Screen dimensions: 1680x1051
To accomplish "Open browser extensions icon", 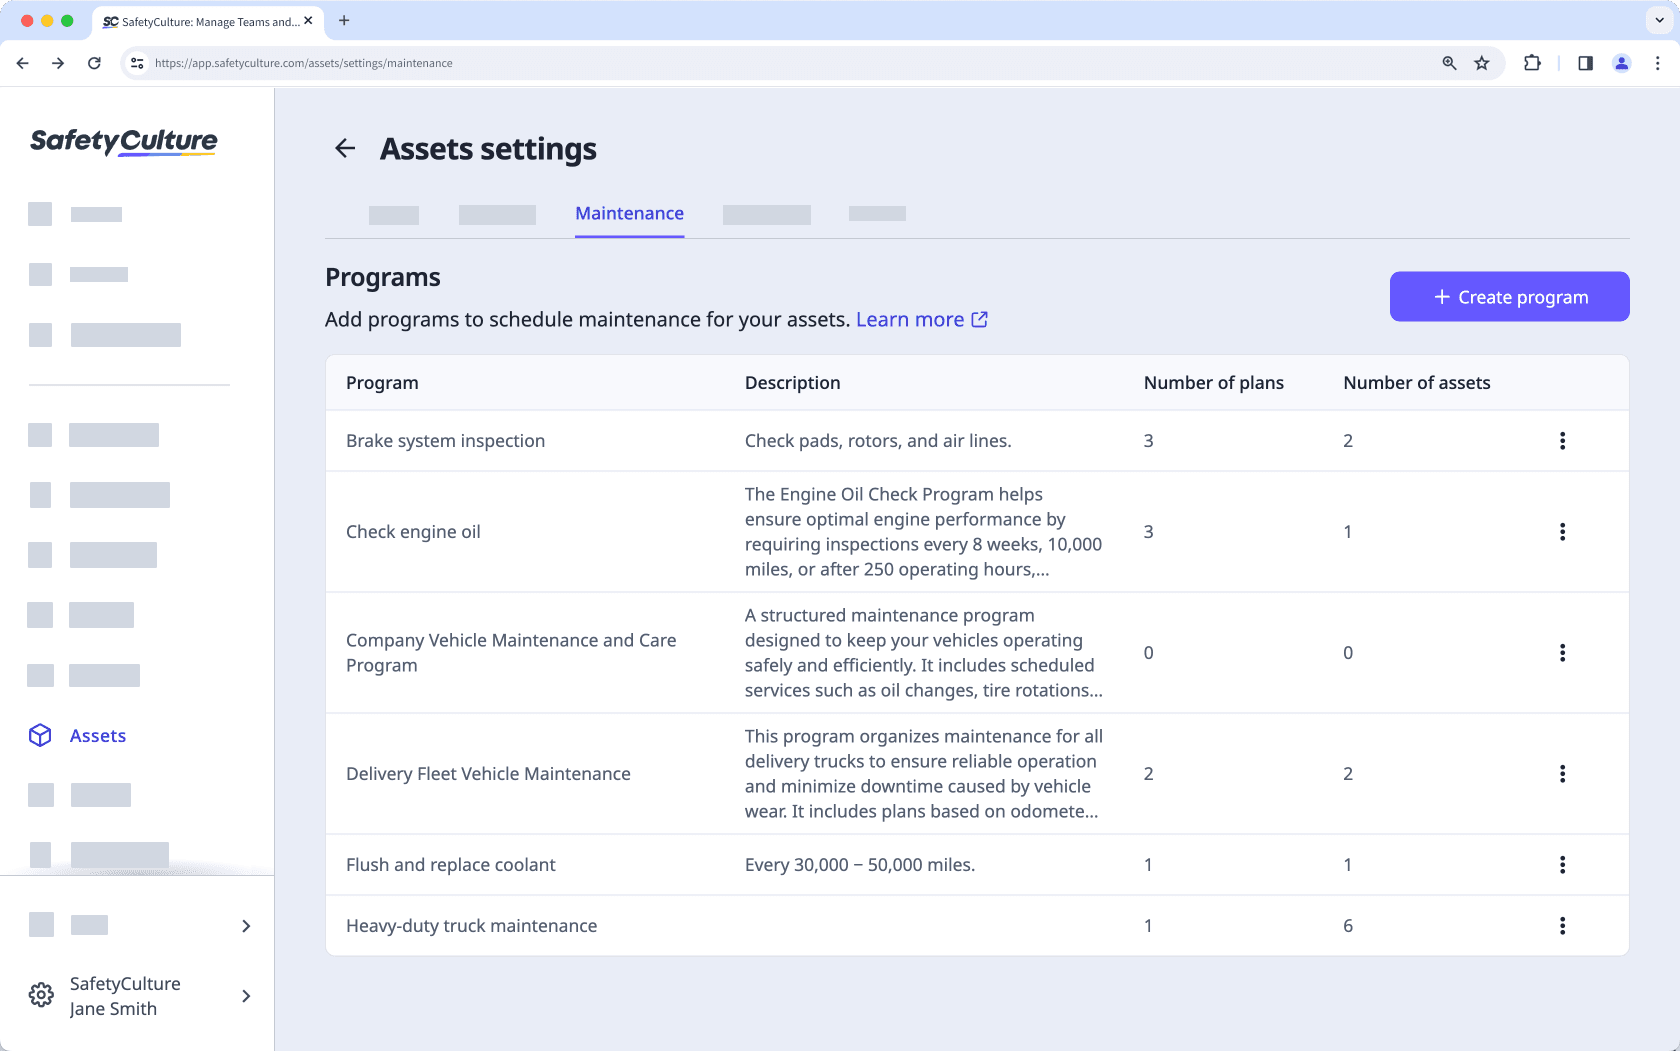I will pyautogui.click(x=1532, y=62).
